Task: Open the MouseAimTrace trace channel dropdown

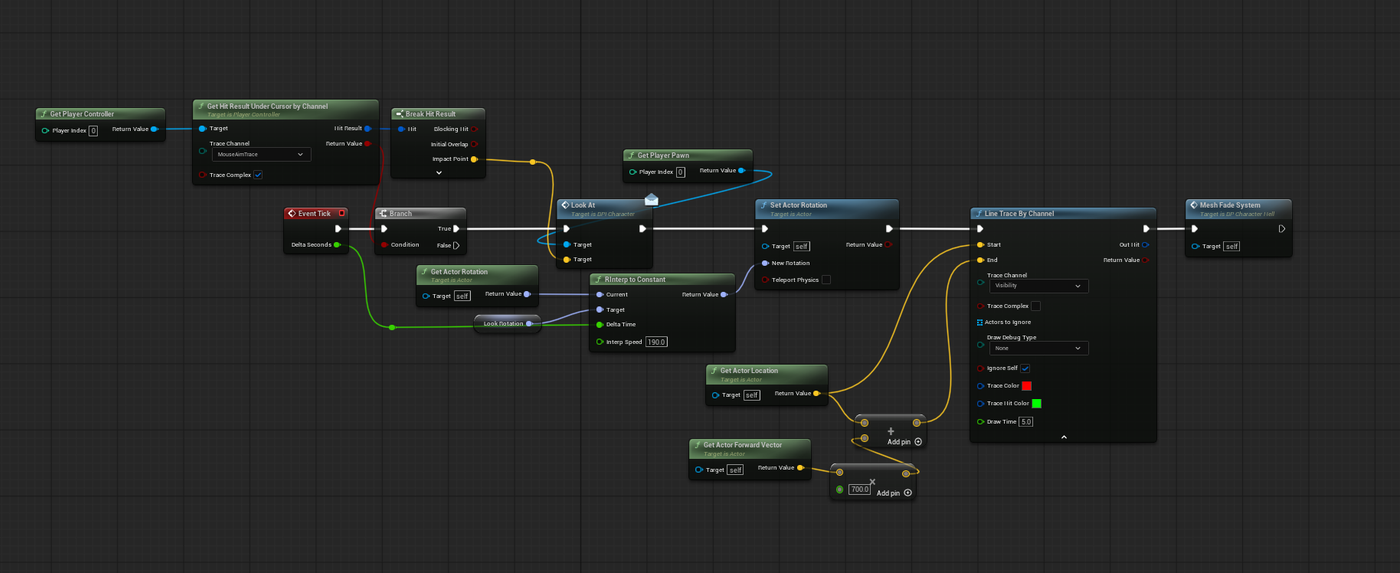Action: click(261, 155)
